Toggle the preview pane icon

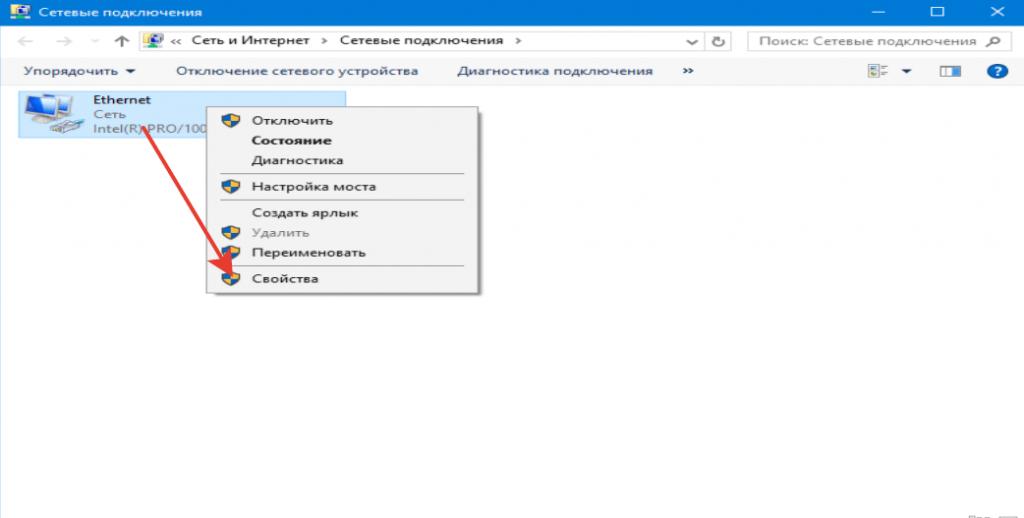click(950, 71)
